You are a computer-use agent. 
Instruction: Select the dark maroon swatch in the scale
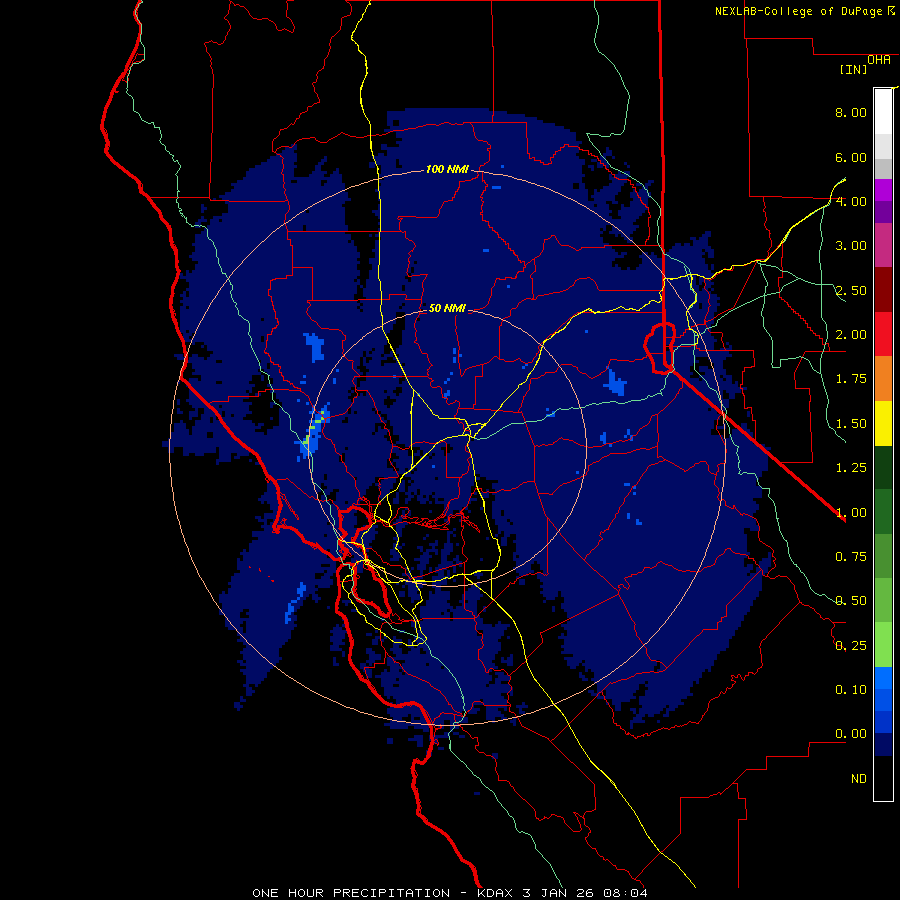point(883,290)
